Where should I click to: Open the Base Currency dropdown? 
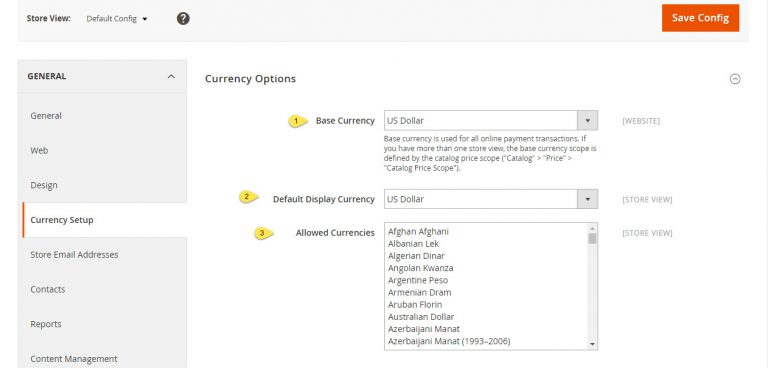[x=491, y=121]
